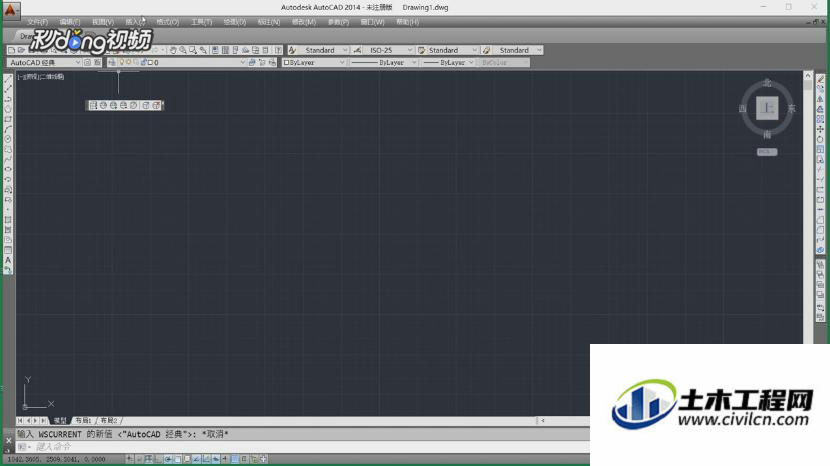830x466 pixels.
Task: Open the 修改(M) menu
Action: point(304,22)
